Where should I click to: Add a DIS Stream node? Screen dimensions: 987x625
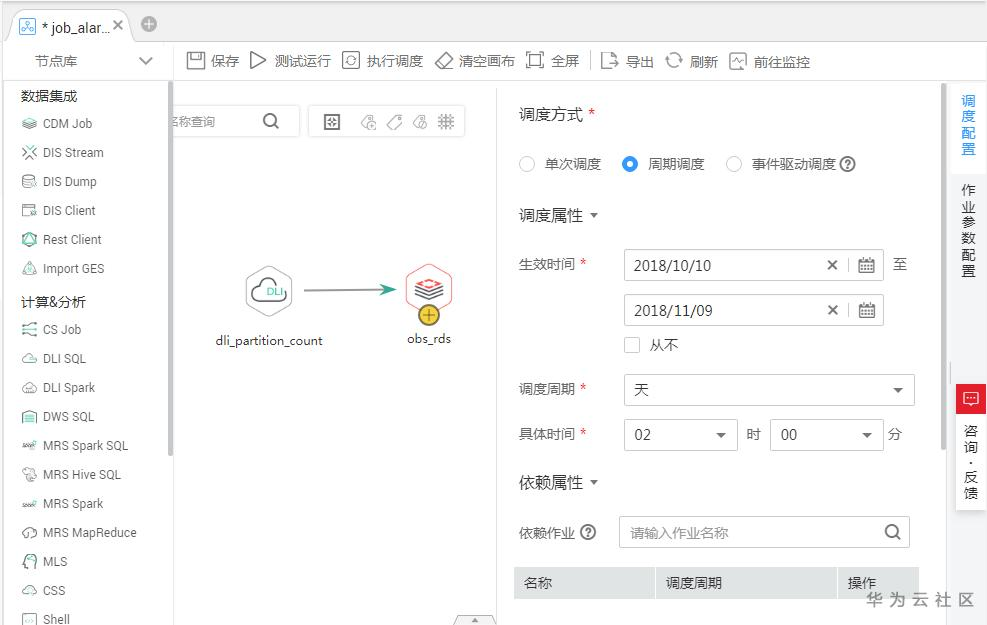pos(62,152)
